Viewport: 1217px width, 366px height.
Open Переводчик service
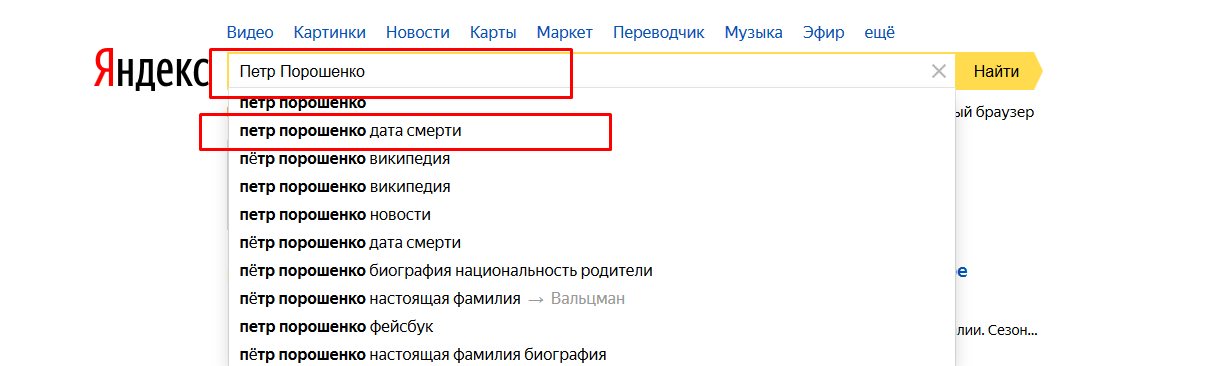pos(659,33)
